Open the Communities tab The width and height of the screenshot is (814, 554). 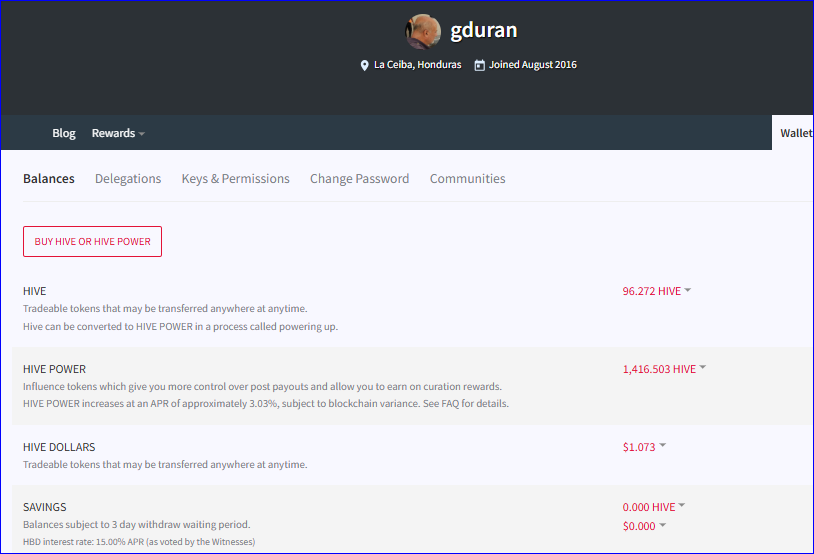[x=467, y=179]
